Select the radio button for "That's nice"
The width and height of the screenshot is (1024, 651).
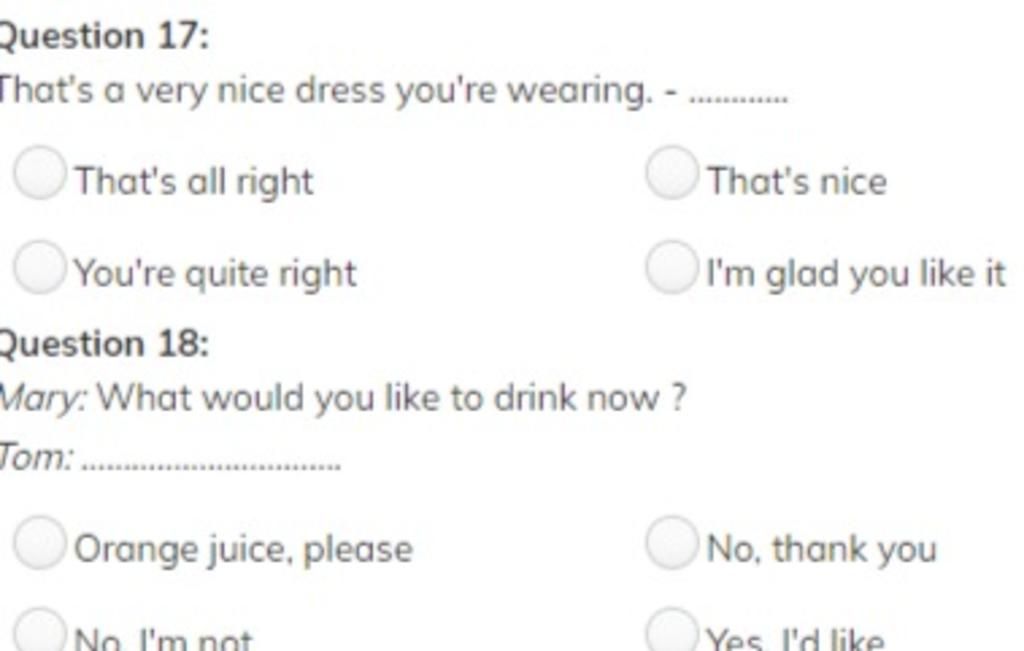[671, 172]
